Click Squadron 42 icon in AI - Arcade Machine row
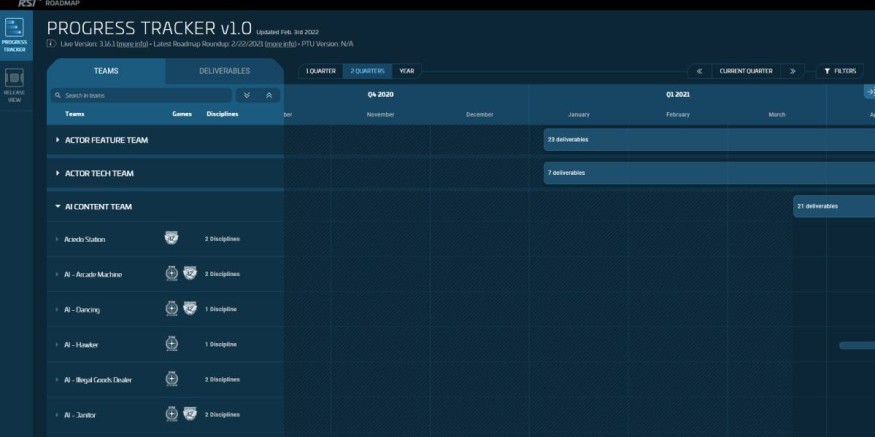Viewport: 875px width, 437px height. tap(190, 273)
